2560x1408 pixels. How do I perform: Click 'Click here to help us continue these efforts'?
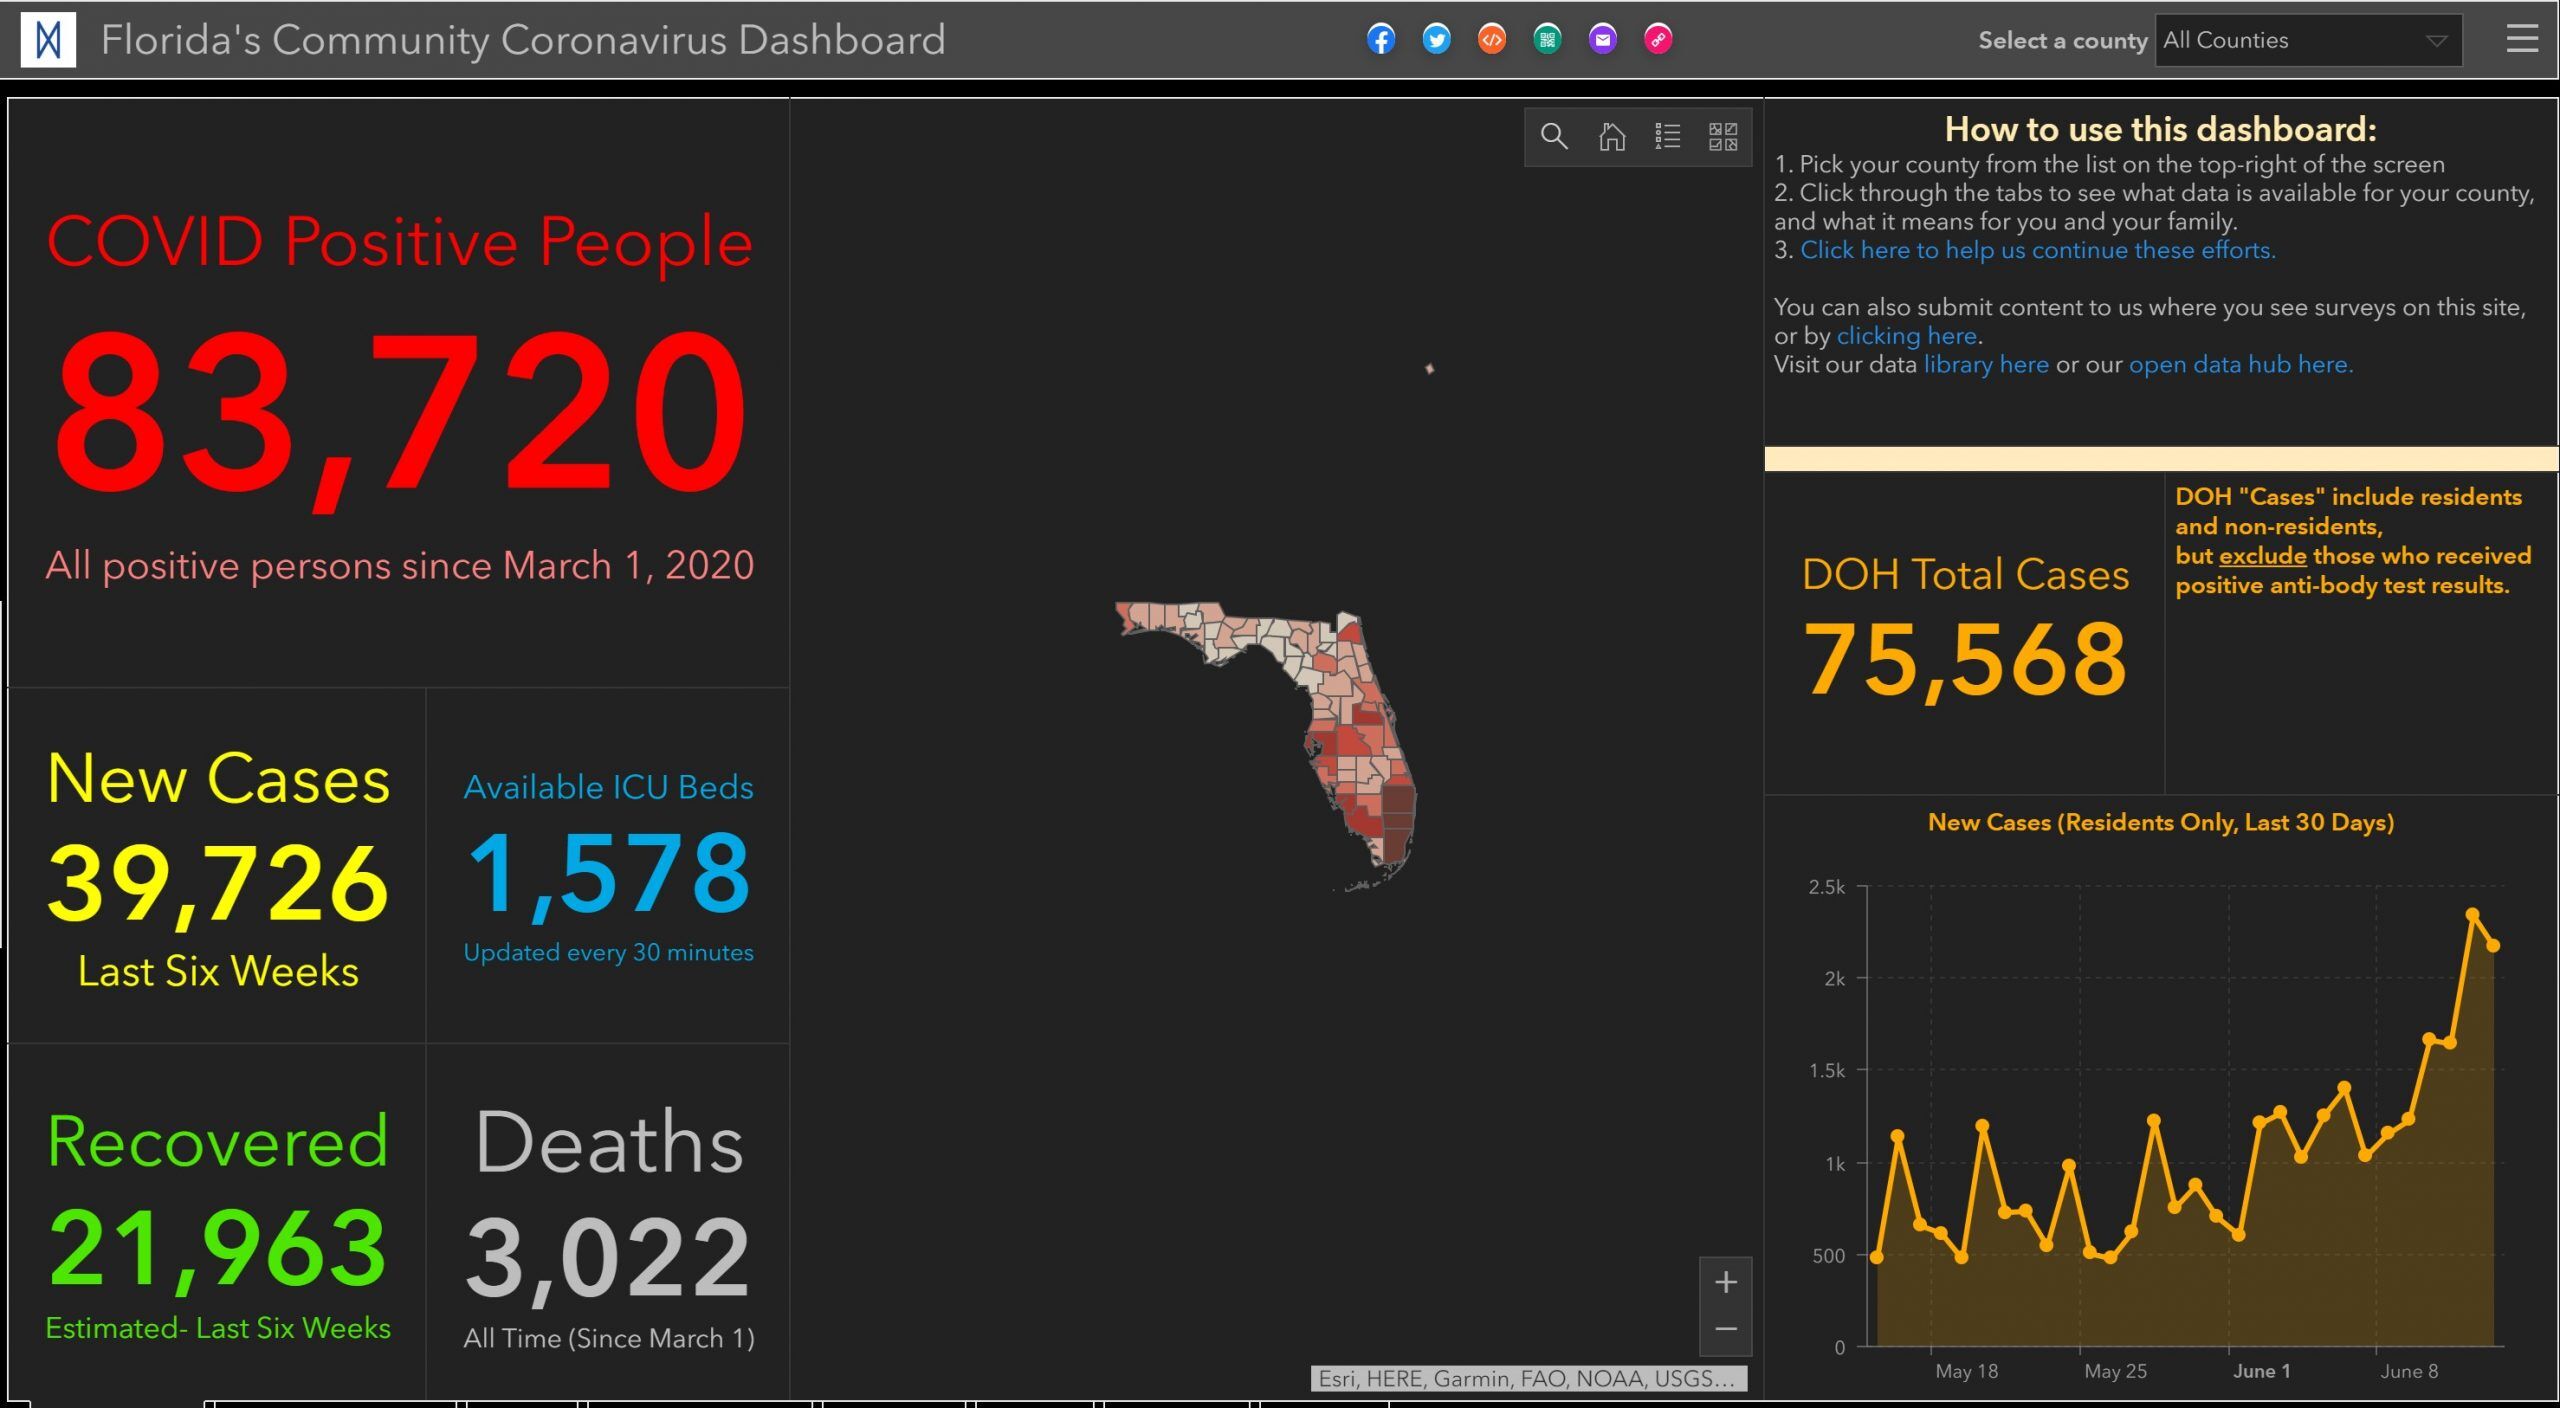click(2037, 250)
